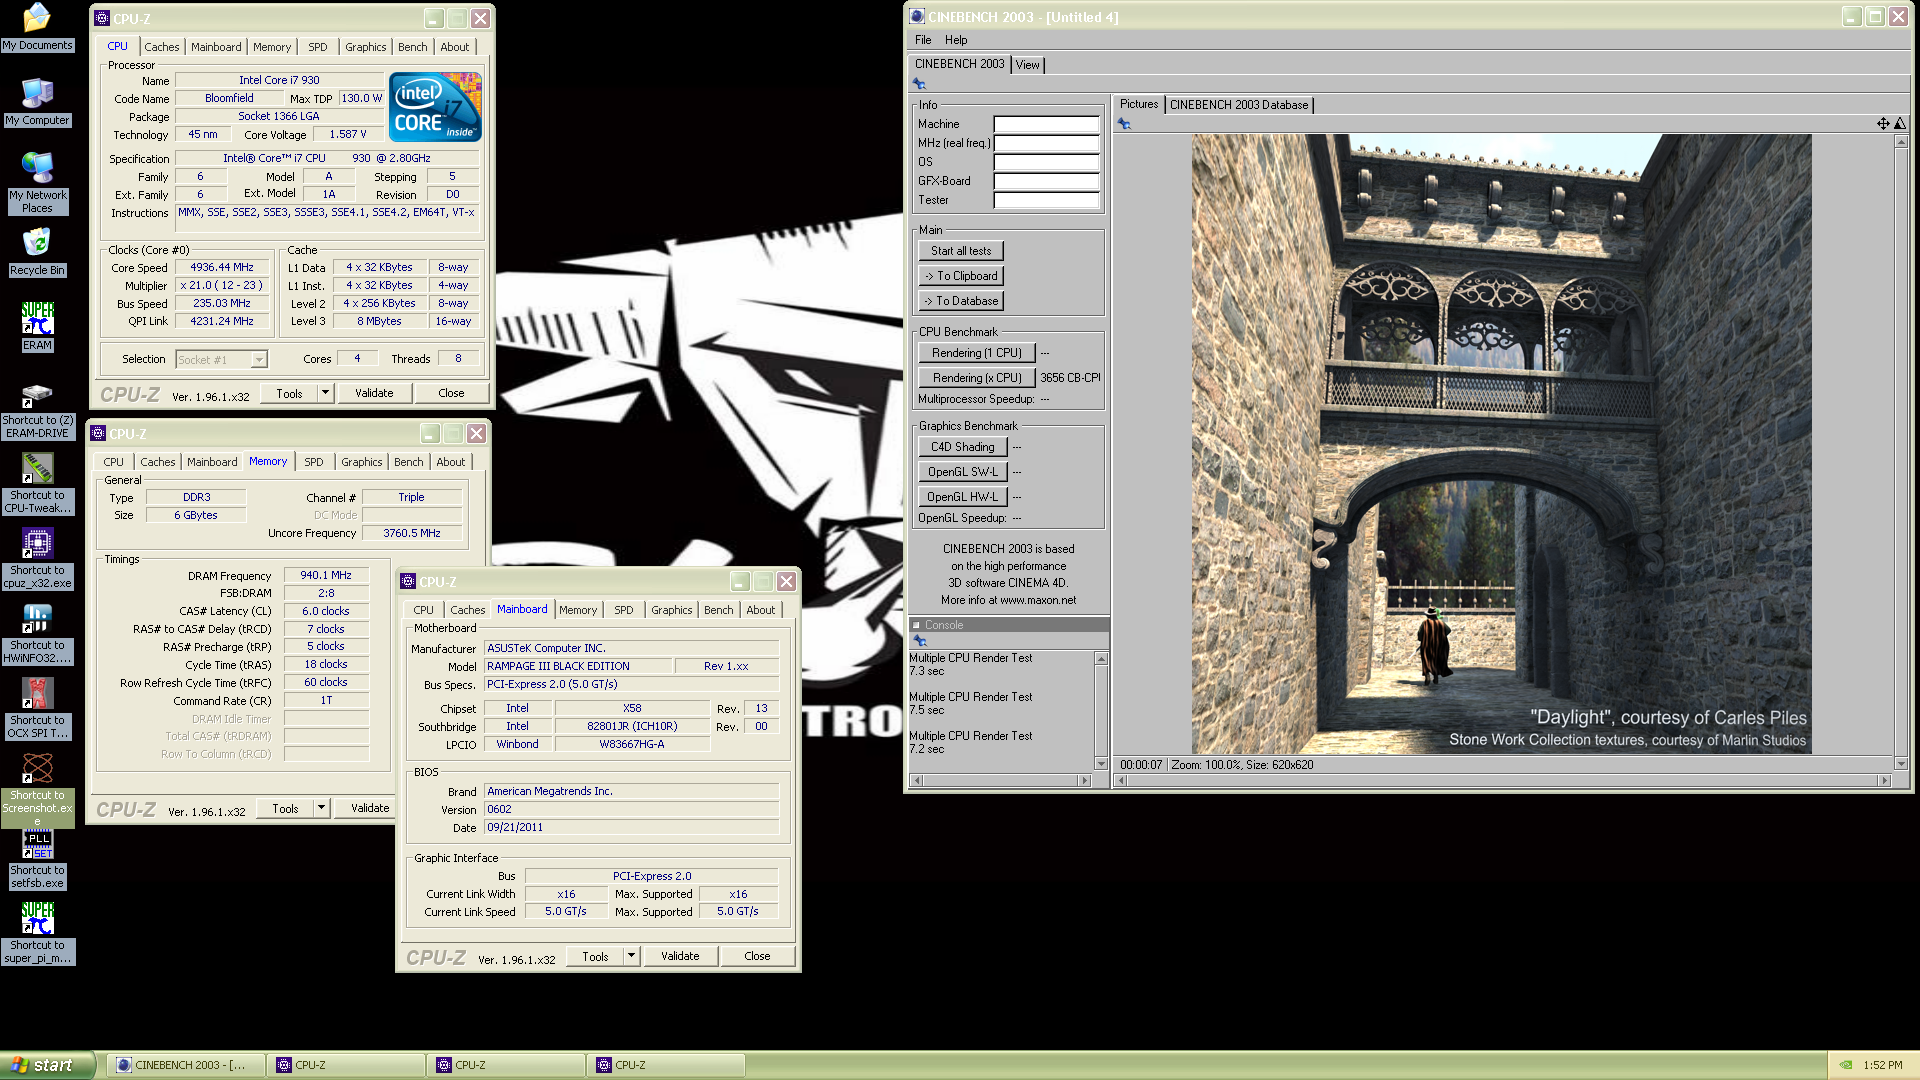1920x1080 pixels.
Task: Click the Machine input field
Action: click(x=1046, y=124)
